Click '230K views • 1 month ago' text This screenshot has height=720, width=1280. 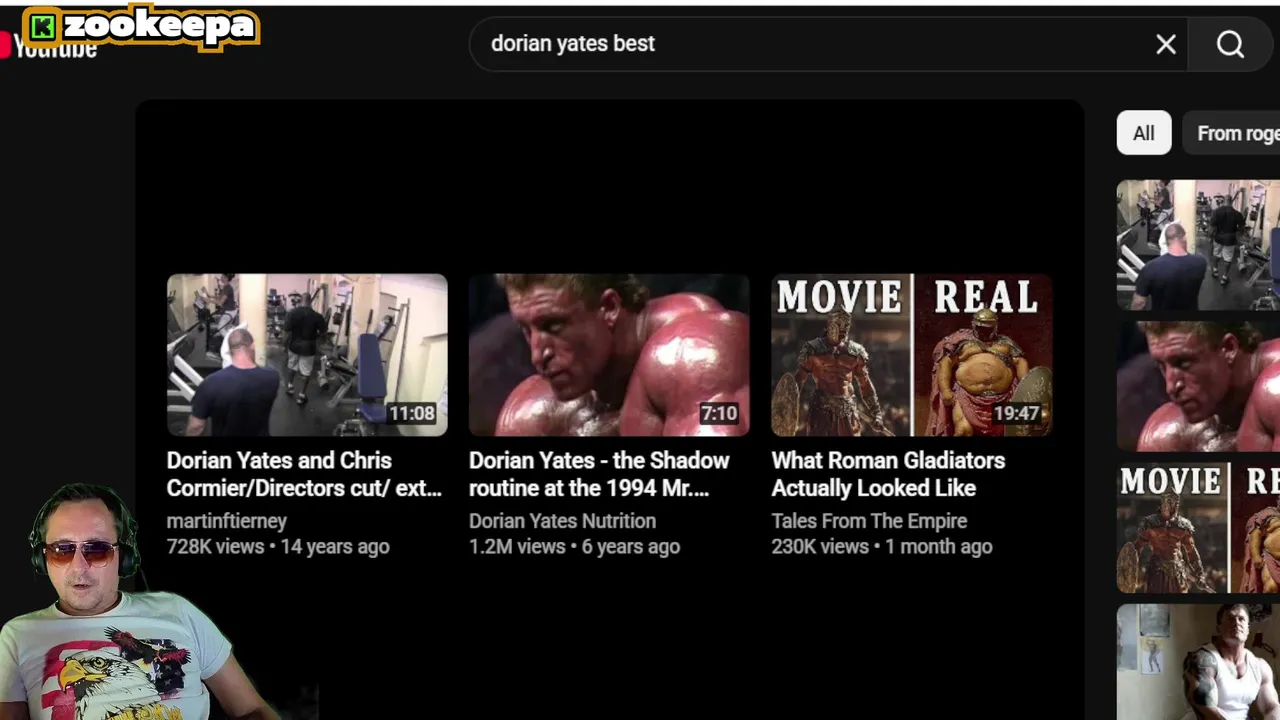[x=882, y=547]
